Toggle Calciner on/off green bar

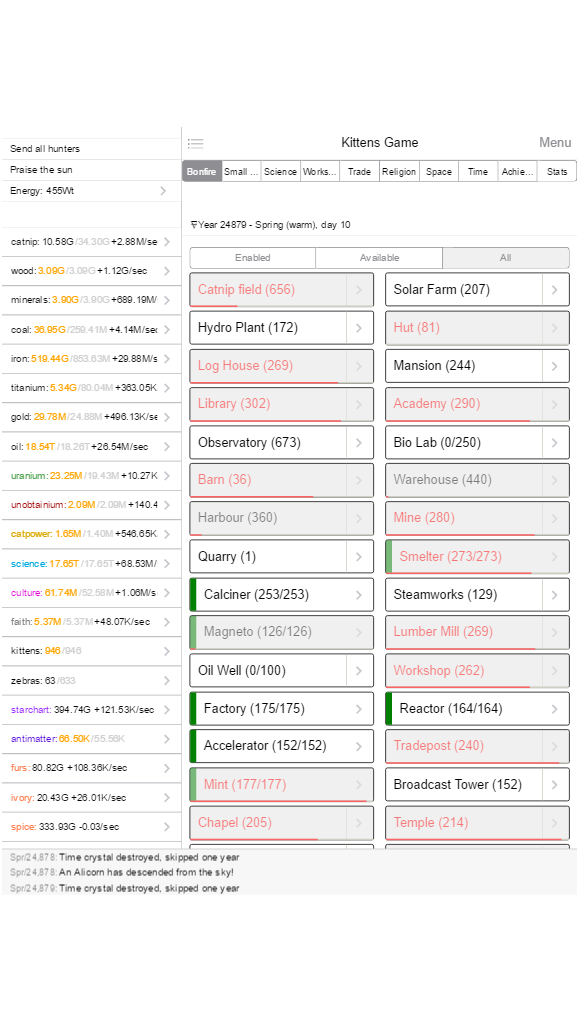pyautogui.click(x=193, y=594)
